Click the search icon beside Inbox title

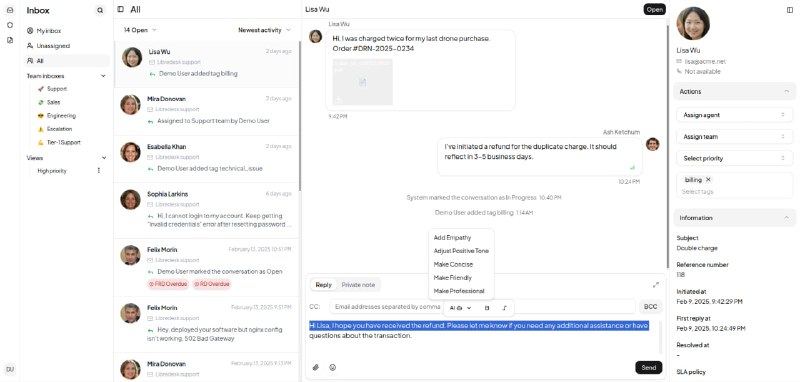pos(100,10)
